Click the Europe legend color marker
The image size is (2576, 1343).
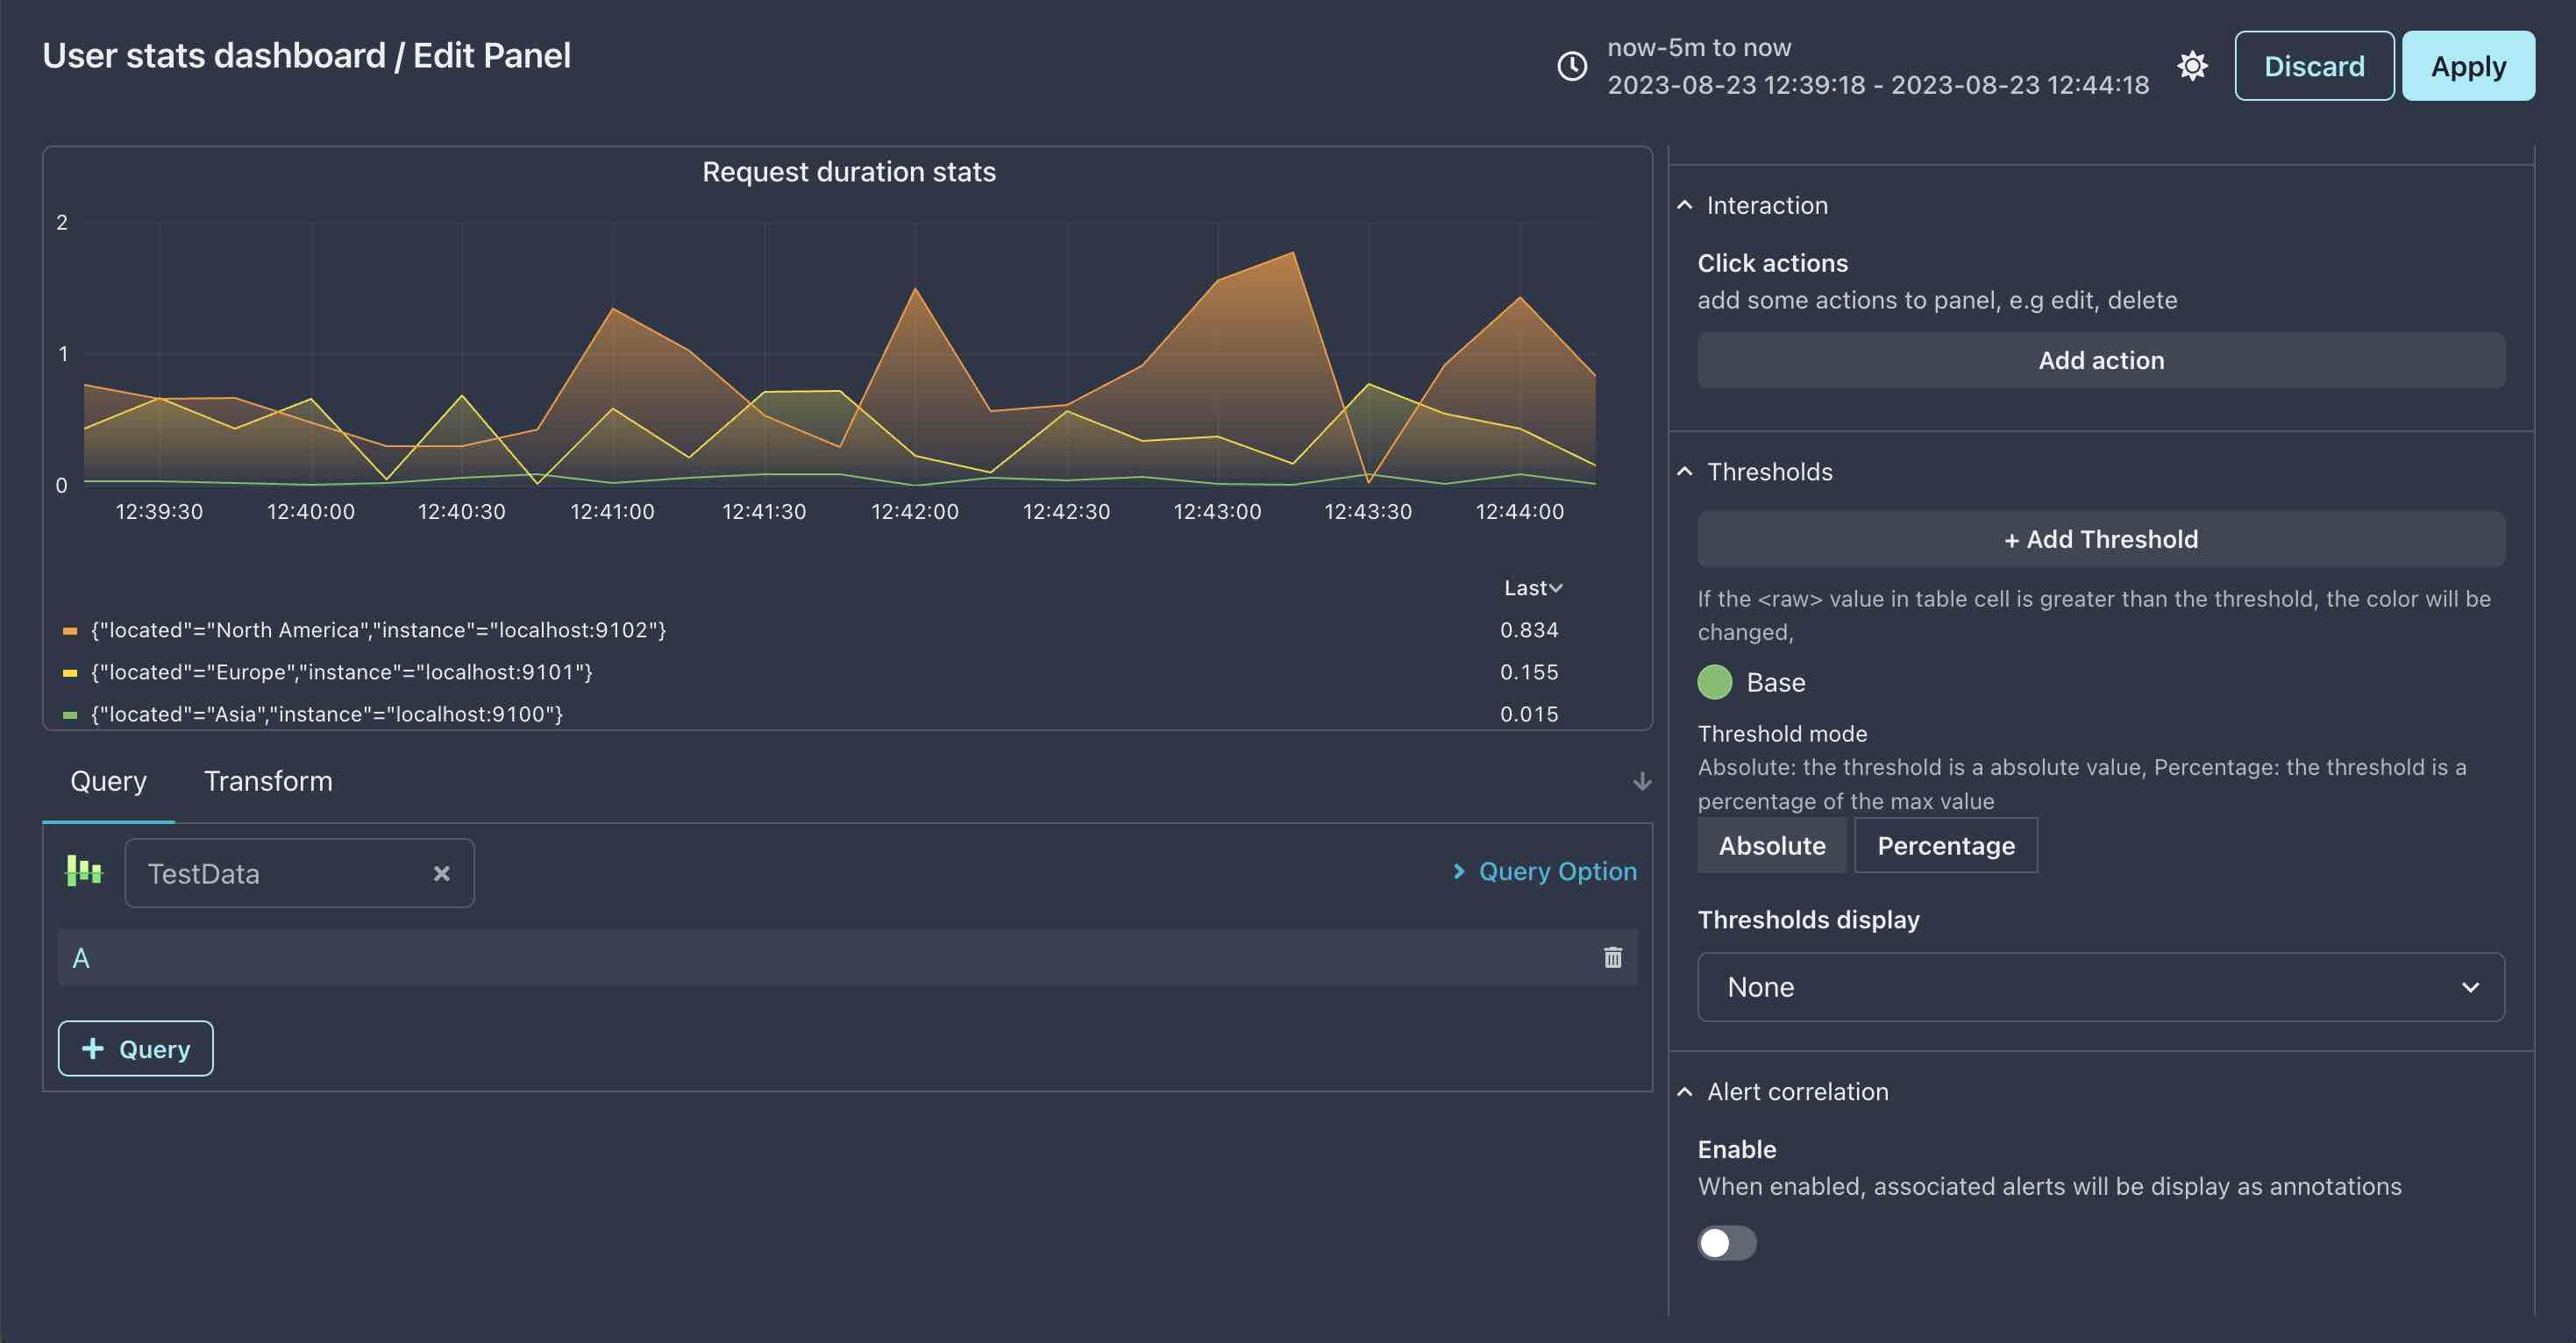pyautogui.click(x=70, y=673)
